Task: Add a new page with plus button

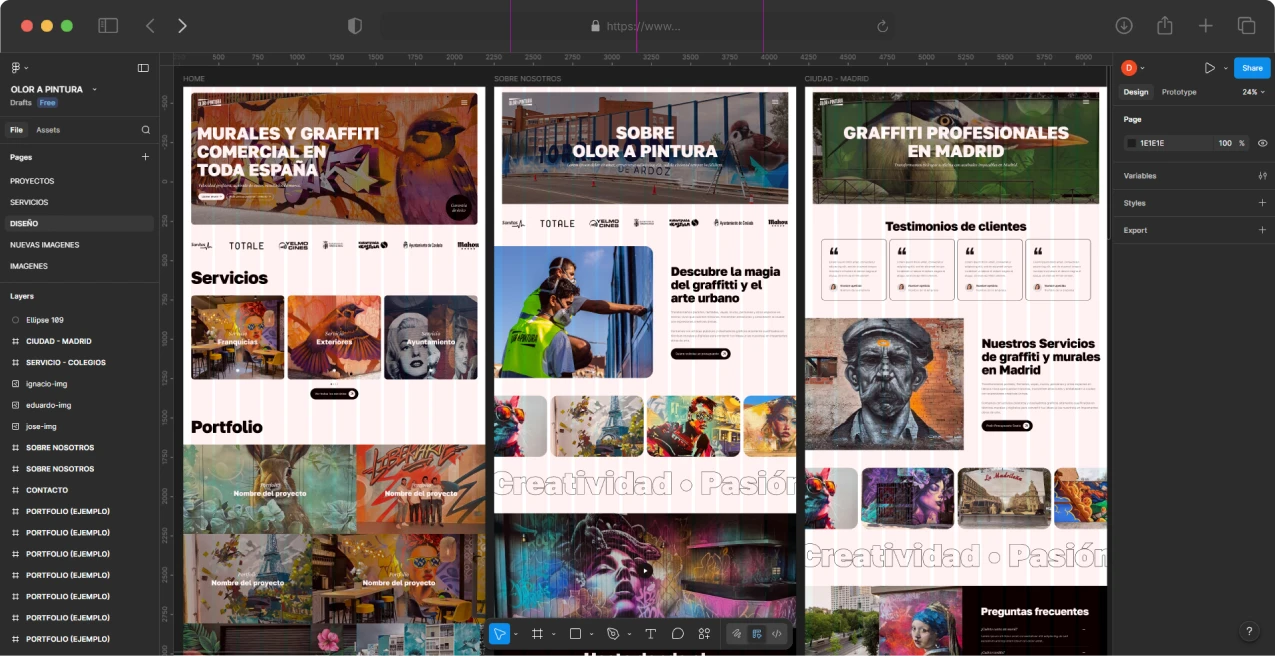Action: [x=145, y=157]
